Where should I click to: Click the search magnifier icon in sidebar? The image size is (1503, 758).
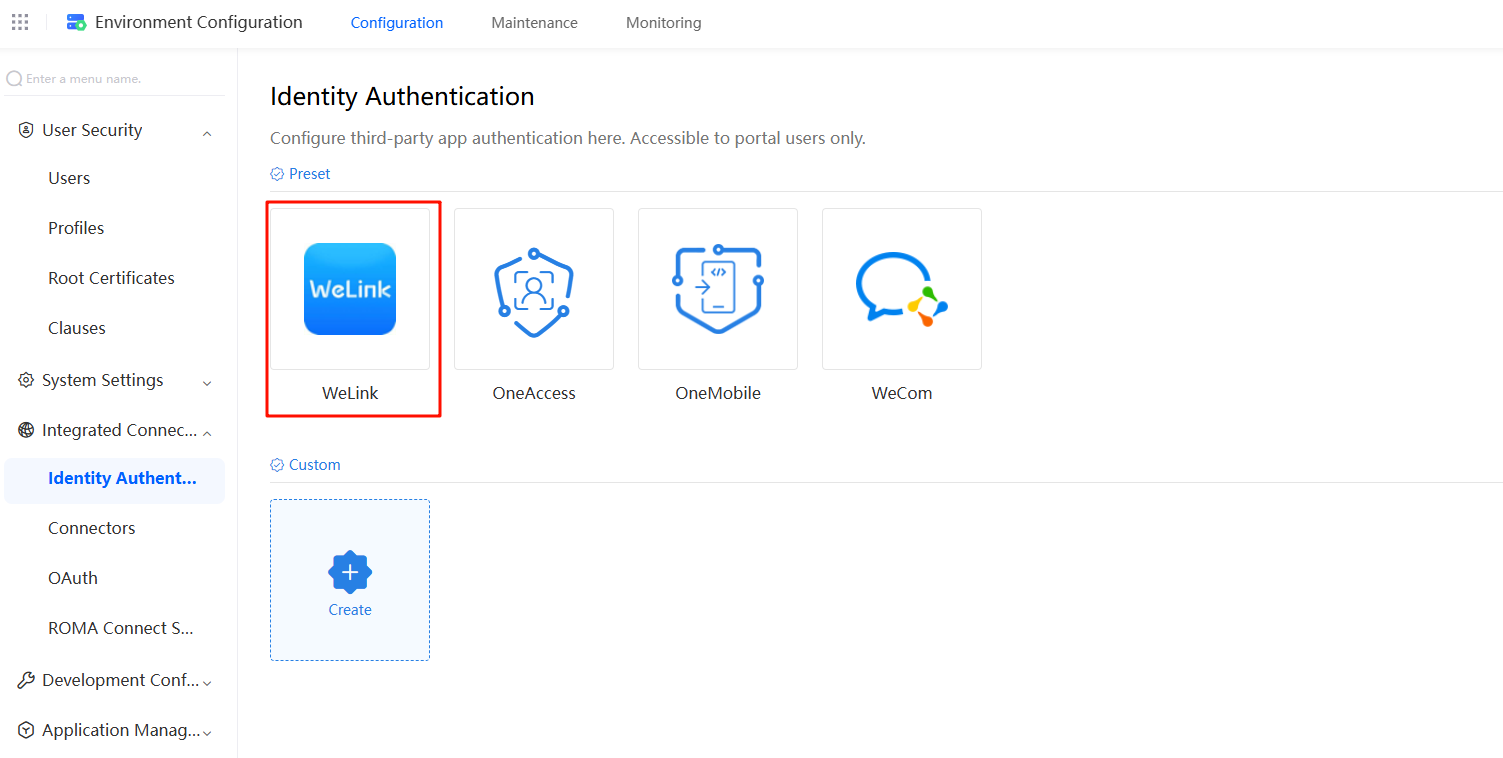[14, 78]
